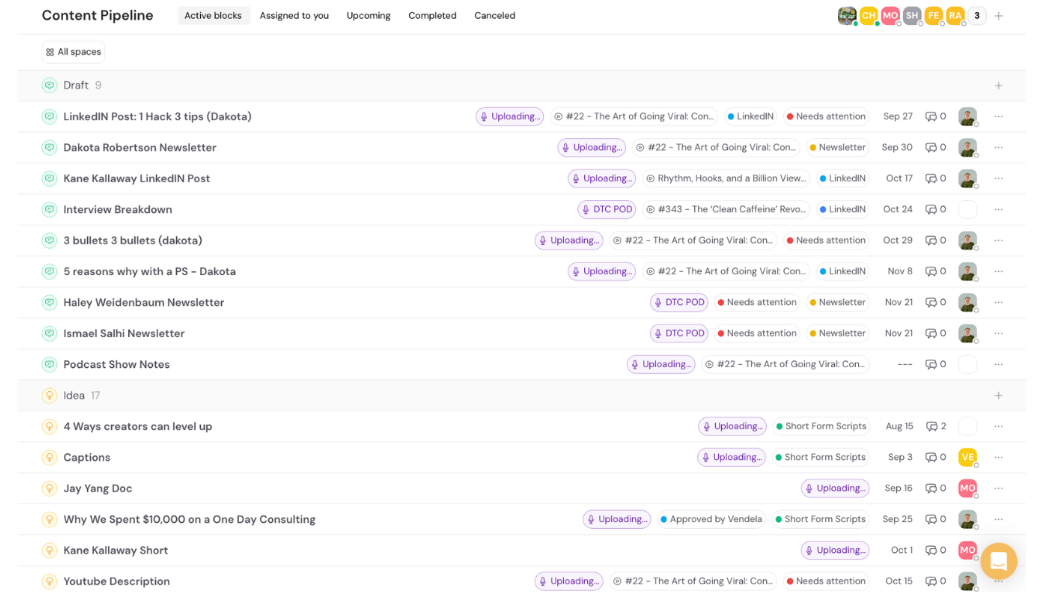Open LinkedIN Post: 1 Hack 3 tips (Dakota)
Viewport: 1042px width, 592px height.
[157, 116]
